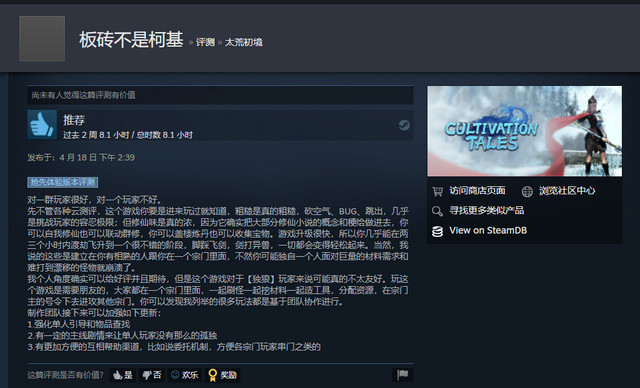Open 浏览社区中心 text link
Screen dimensions: 640x388
point(567,191)
